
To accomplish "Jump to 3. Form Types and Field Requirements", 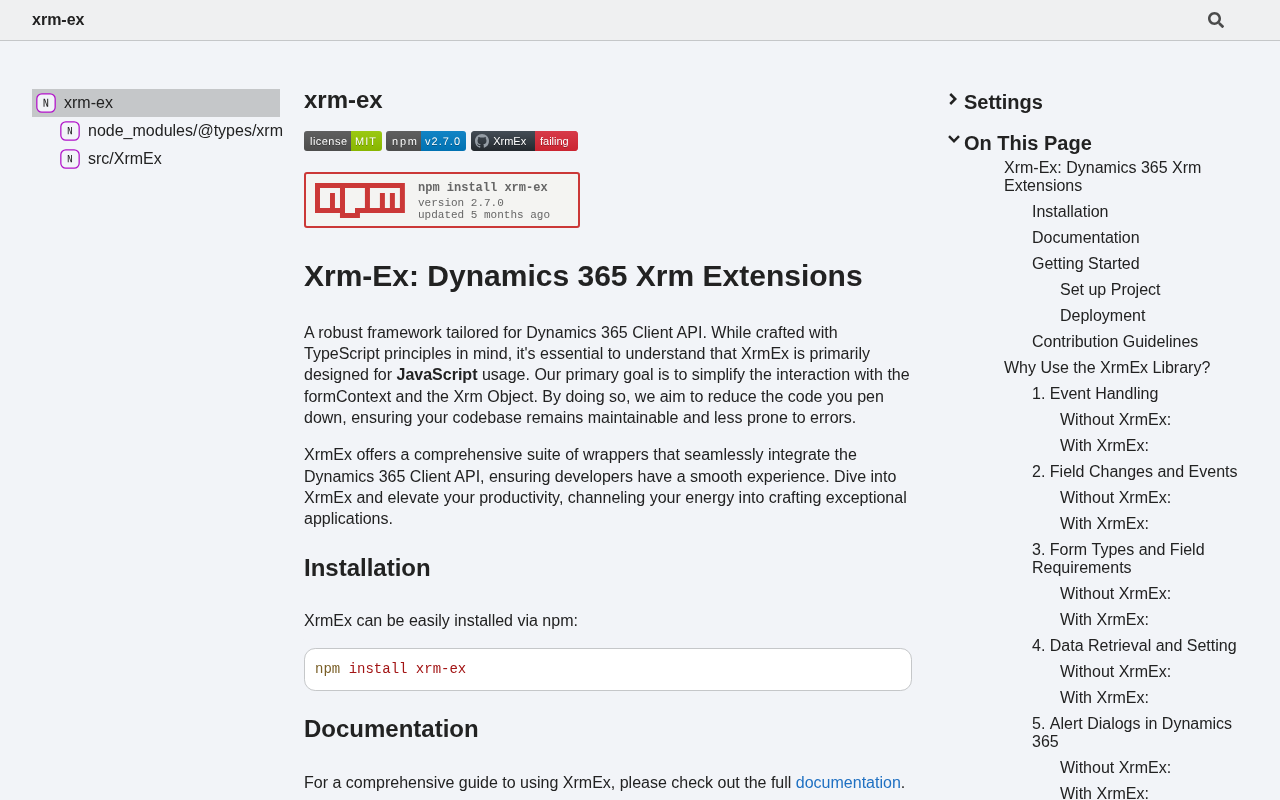I will [x=1118, y=559].
